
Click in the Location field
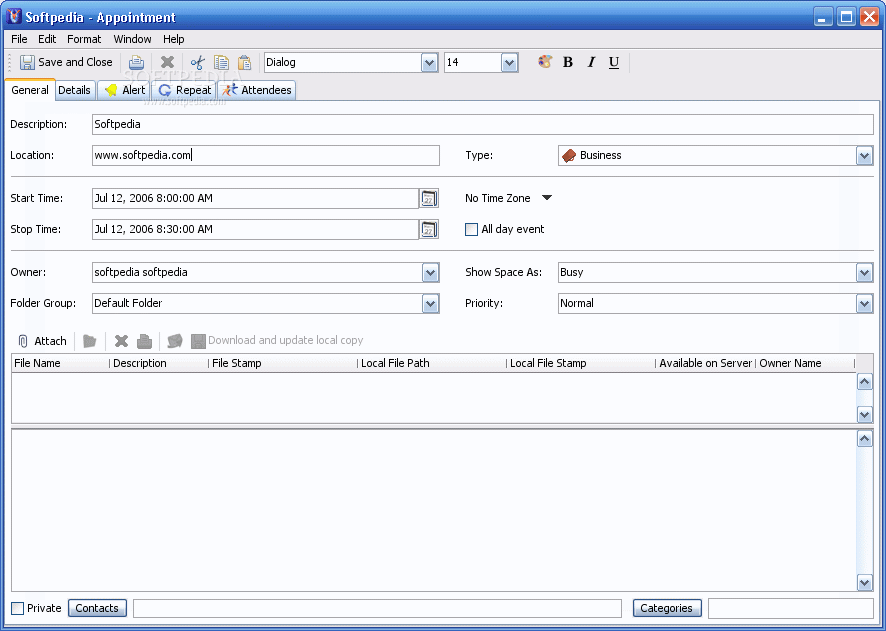(266, 155)
